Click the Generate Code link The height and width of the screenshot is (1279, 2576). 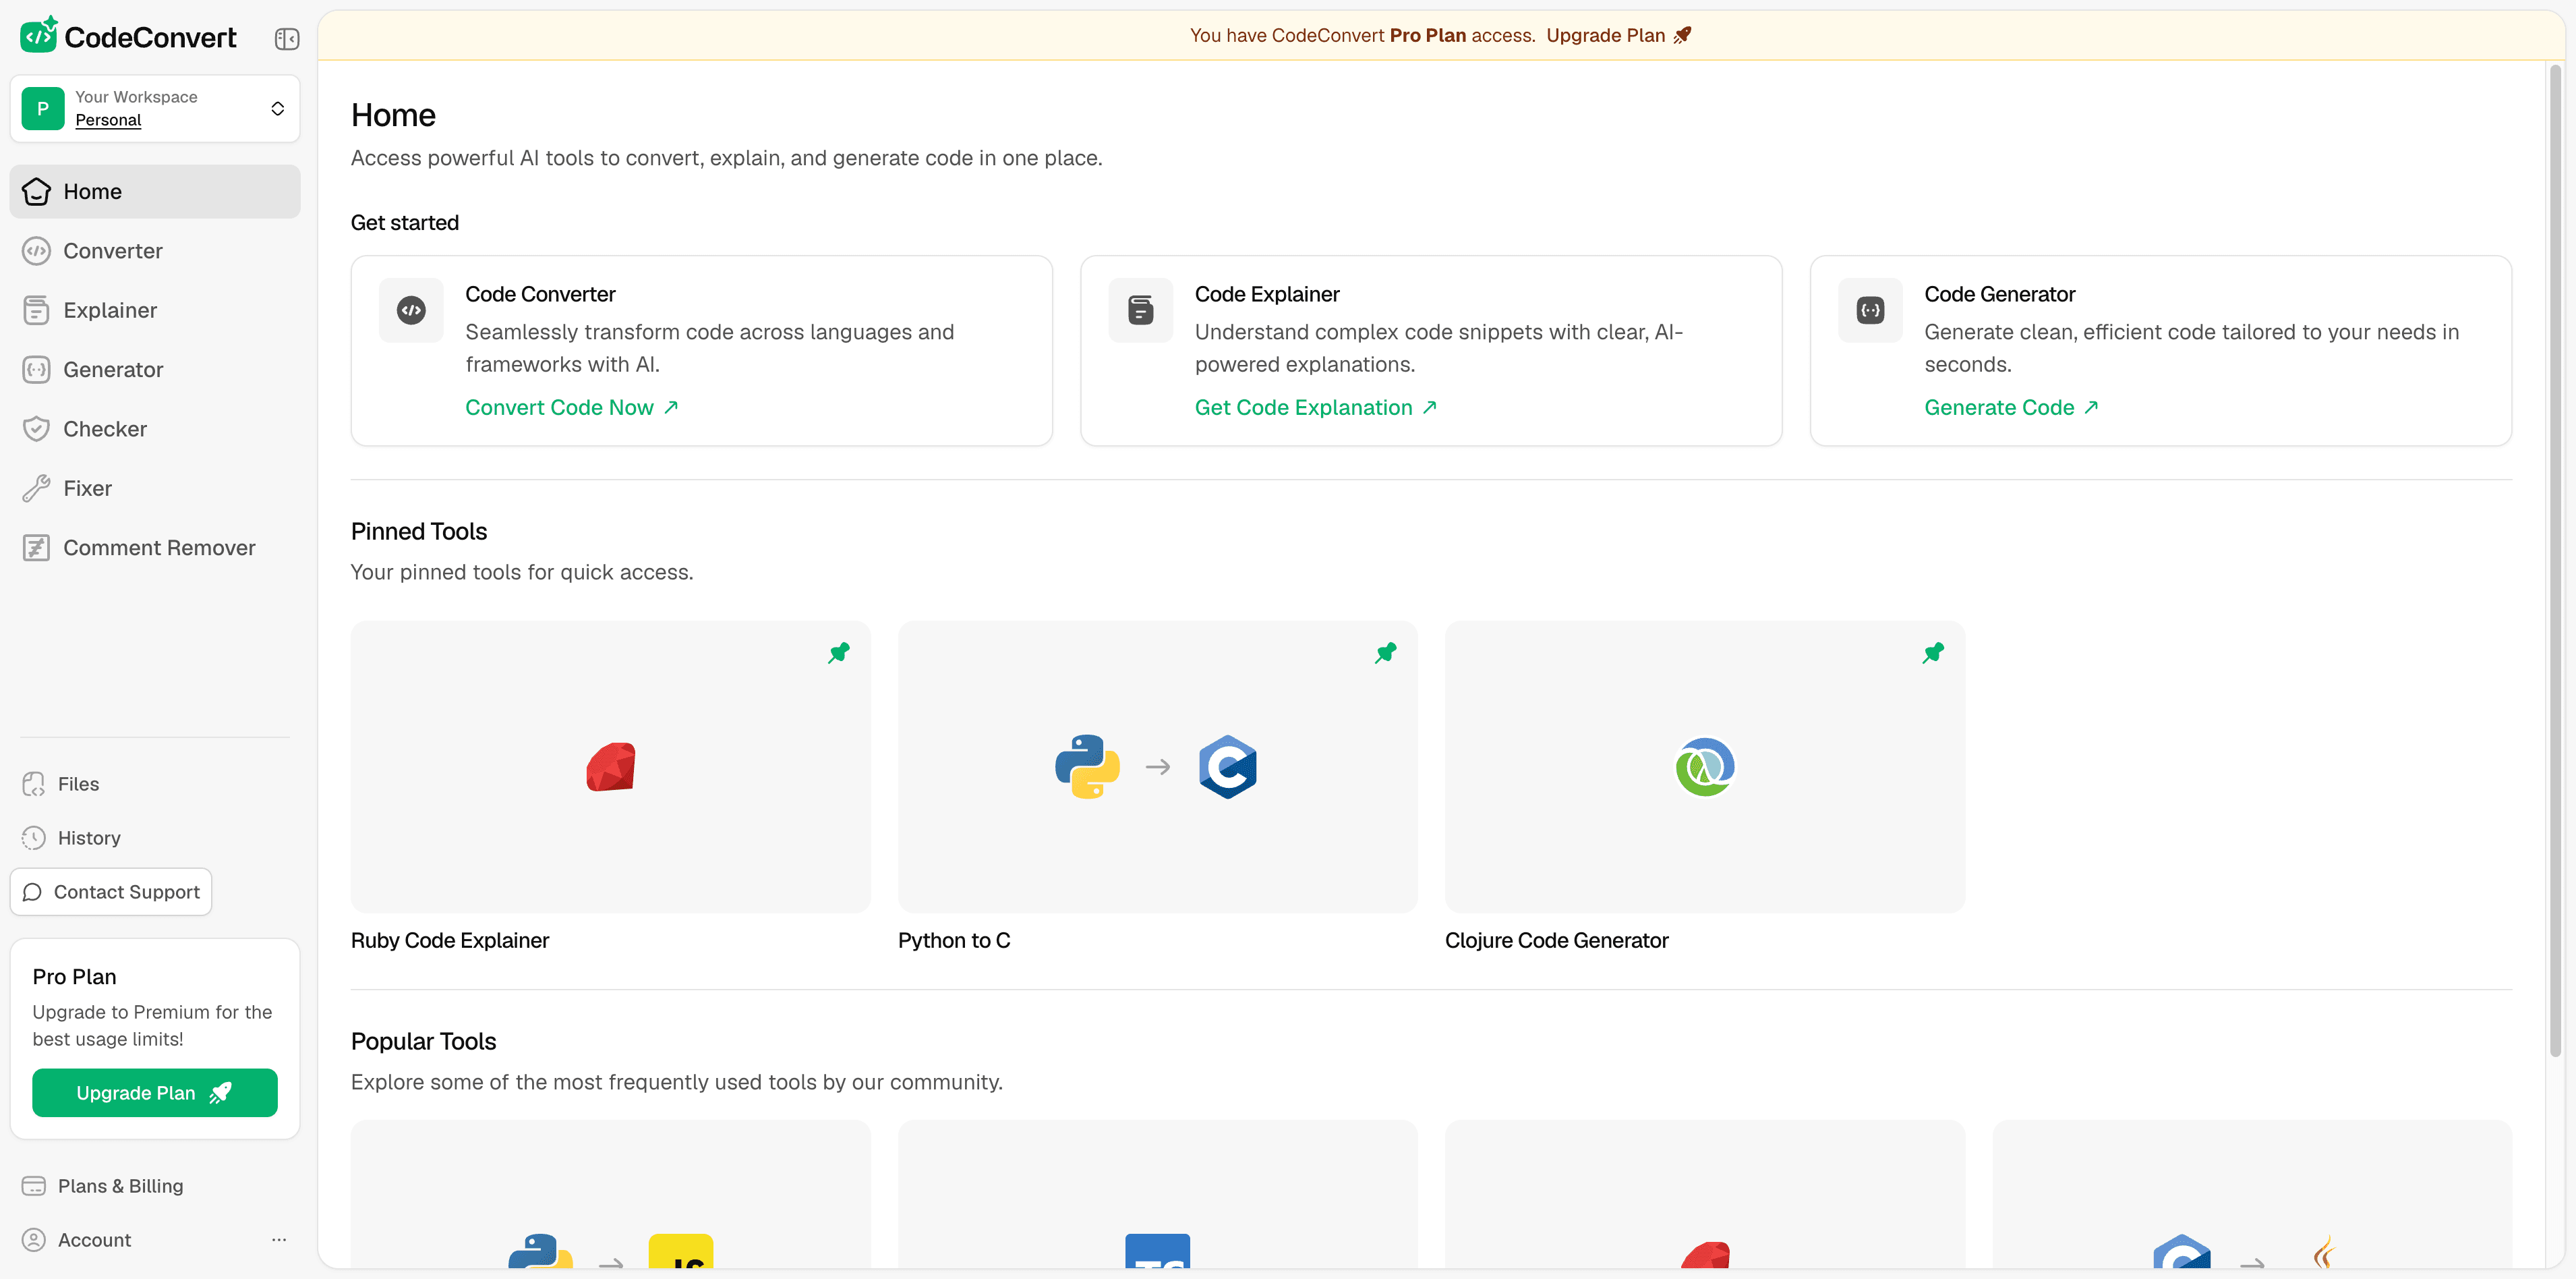point(2011,407)
